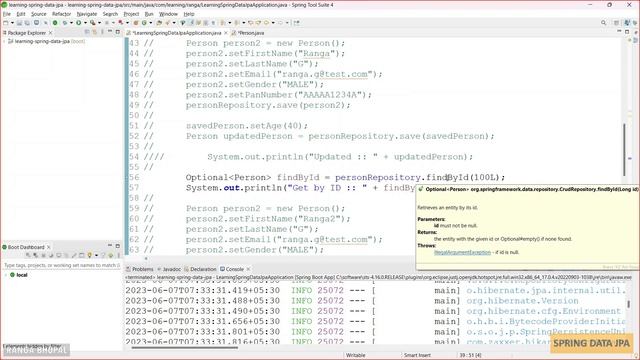Click line 56 findById code

345,177
